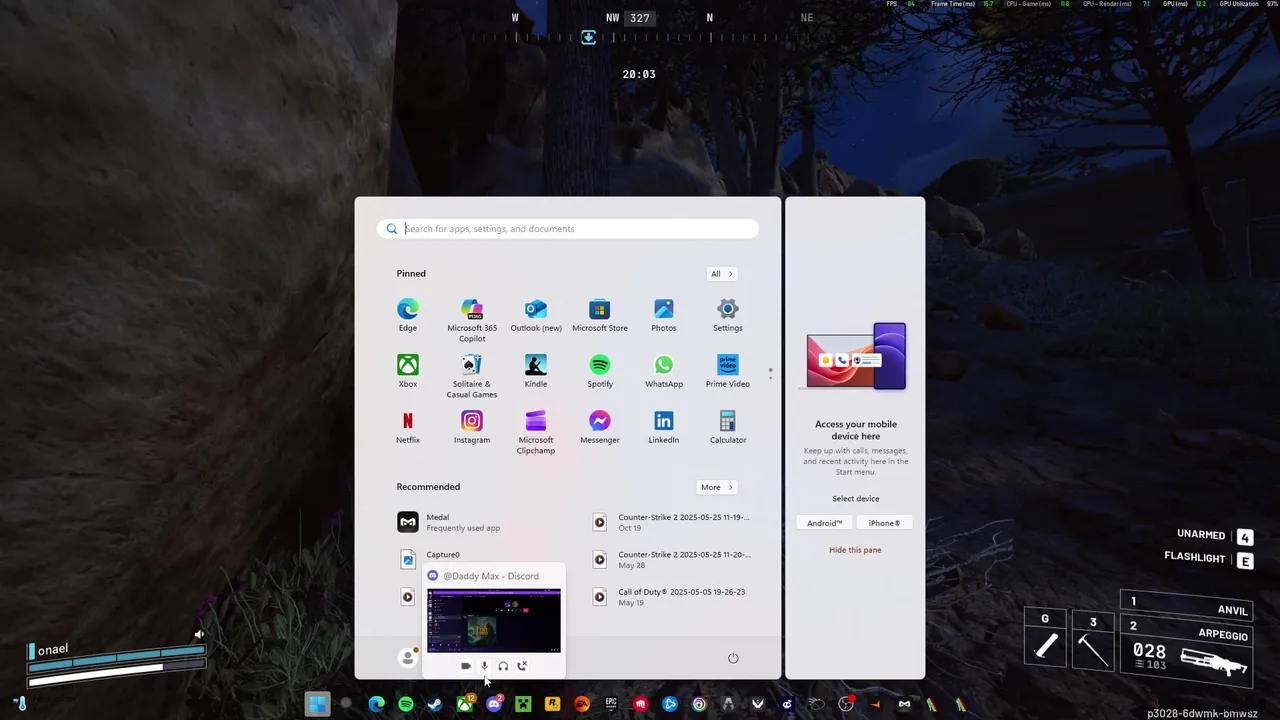Disconnect call in Discord preview toolbar
The image size is (1280, 720).
pyautogui.click(x=522, y=666)
